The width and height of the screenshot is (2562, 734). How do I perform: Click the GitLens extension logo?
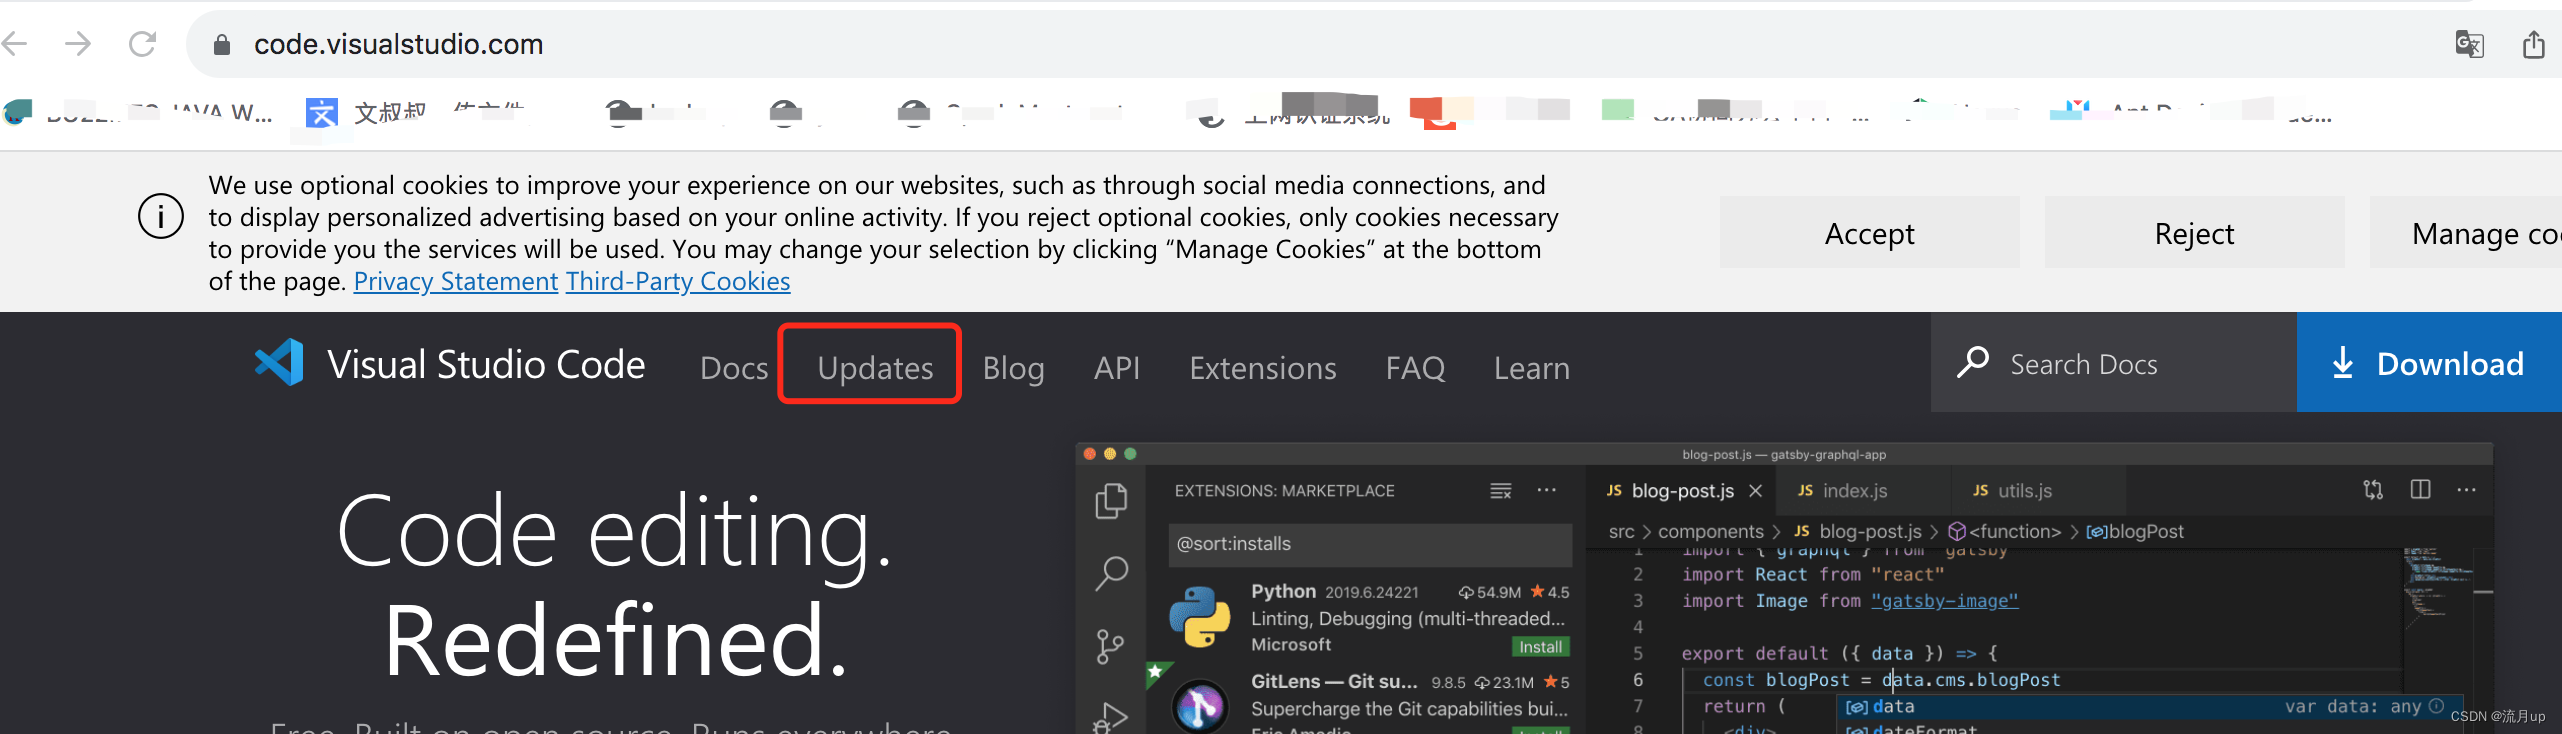pos(1200,706)
